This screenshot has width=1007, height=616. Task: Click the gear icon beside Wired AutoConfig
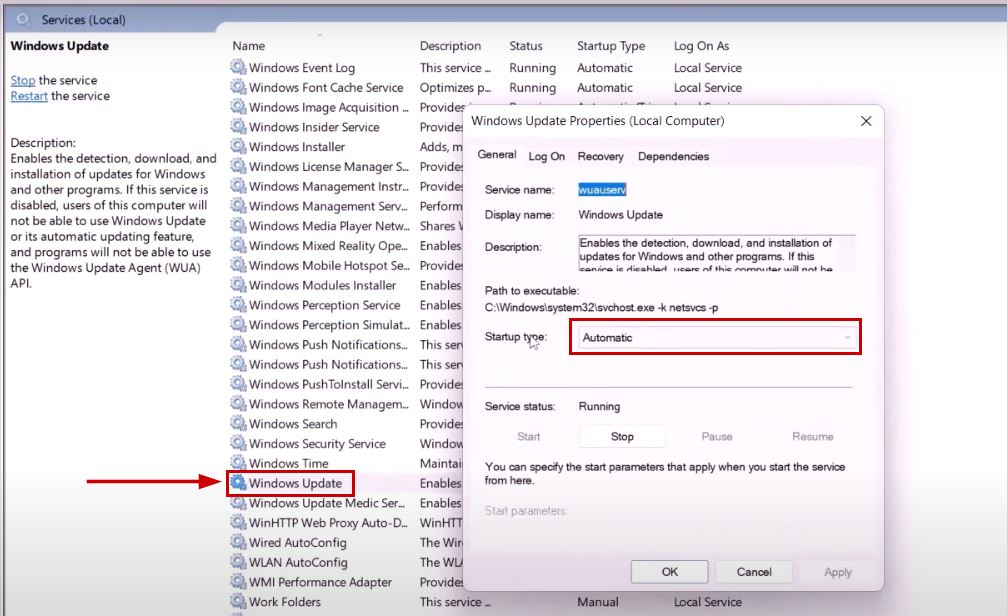(238, 542)
